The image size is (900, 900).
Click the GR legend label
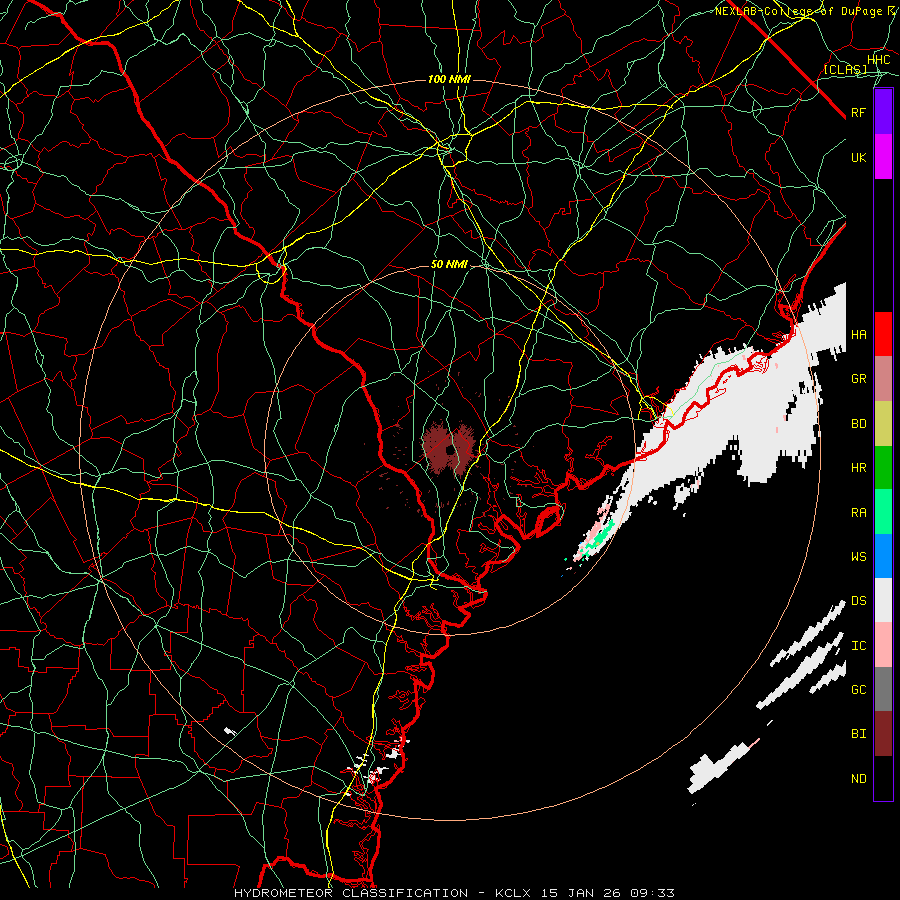[858, 379]
